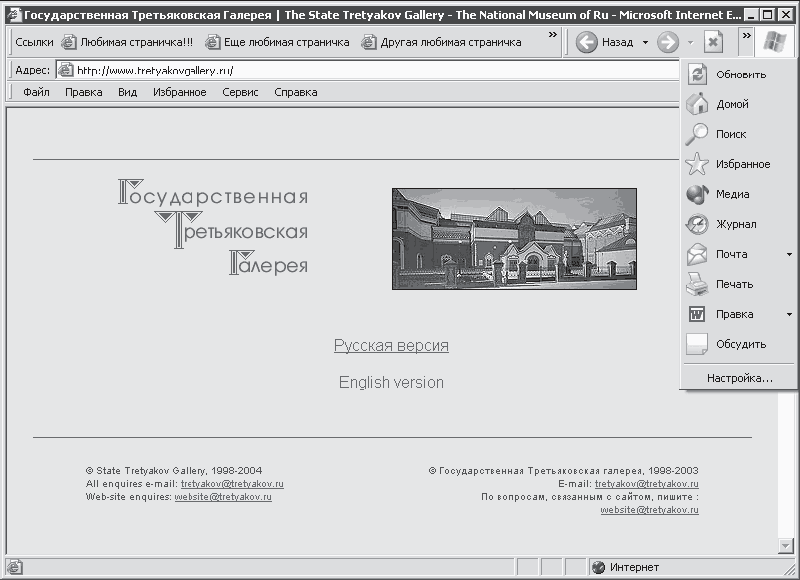Click the Обновить (Refresh) icon
Image resolution: width=800 pixels, height=580 pixels.
point(698,75)
